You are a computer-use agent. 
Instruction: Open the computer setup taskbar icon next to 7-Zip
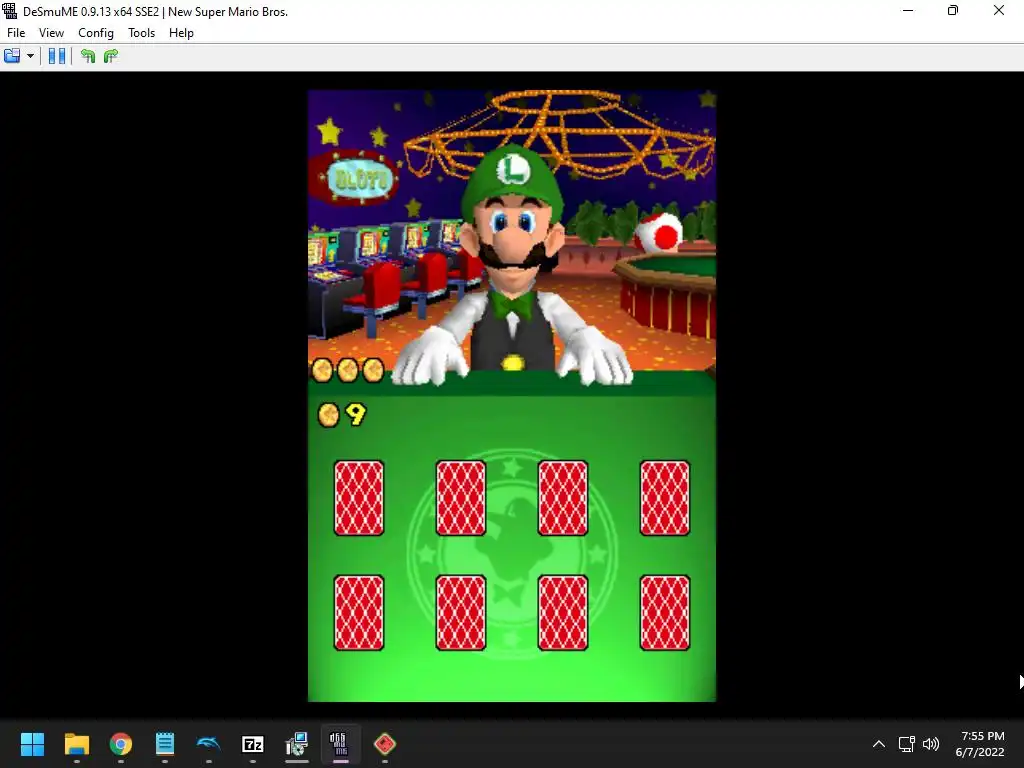point(296,744)
